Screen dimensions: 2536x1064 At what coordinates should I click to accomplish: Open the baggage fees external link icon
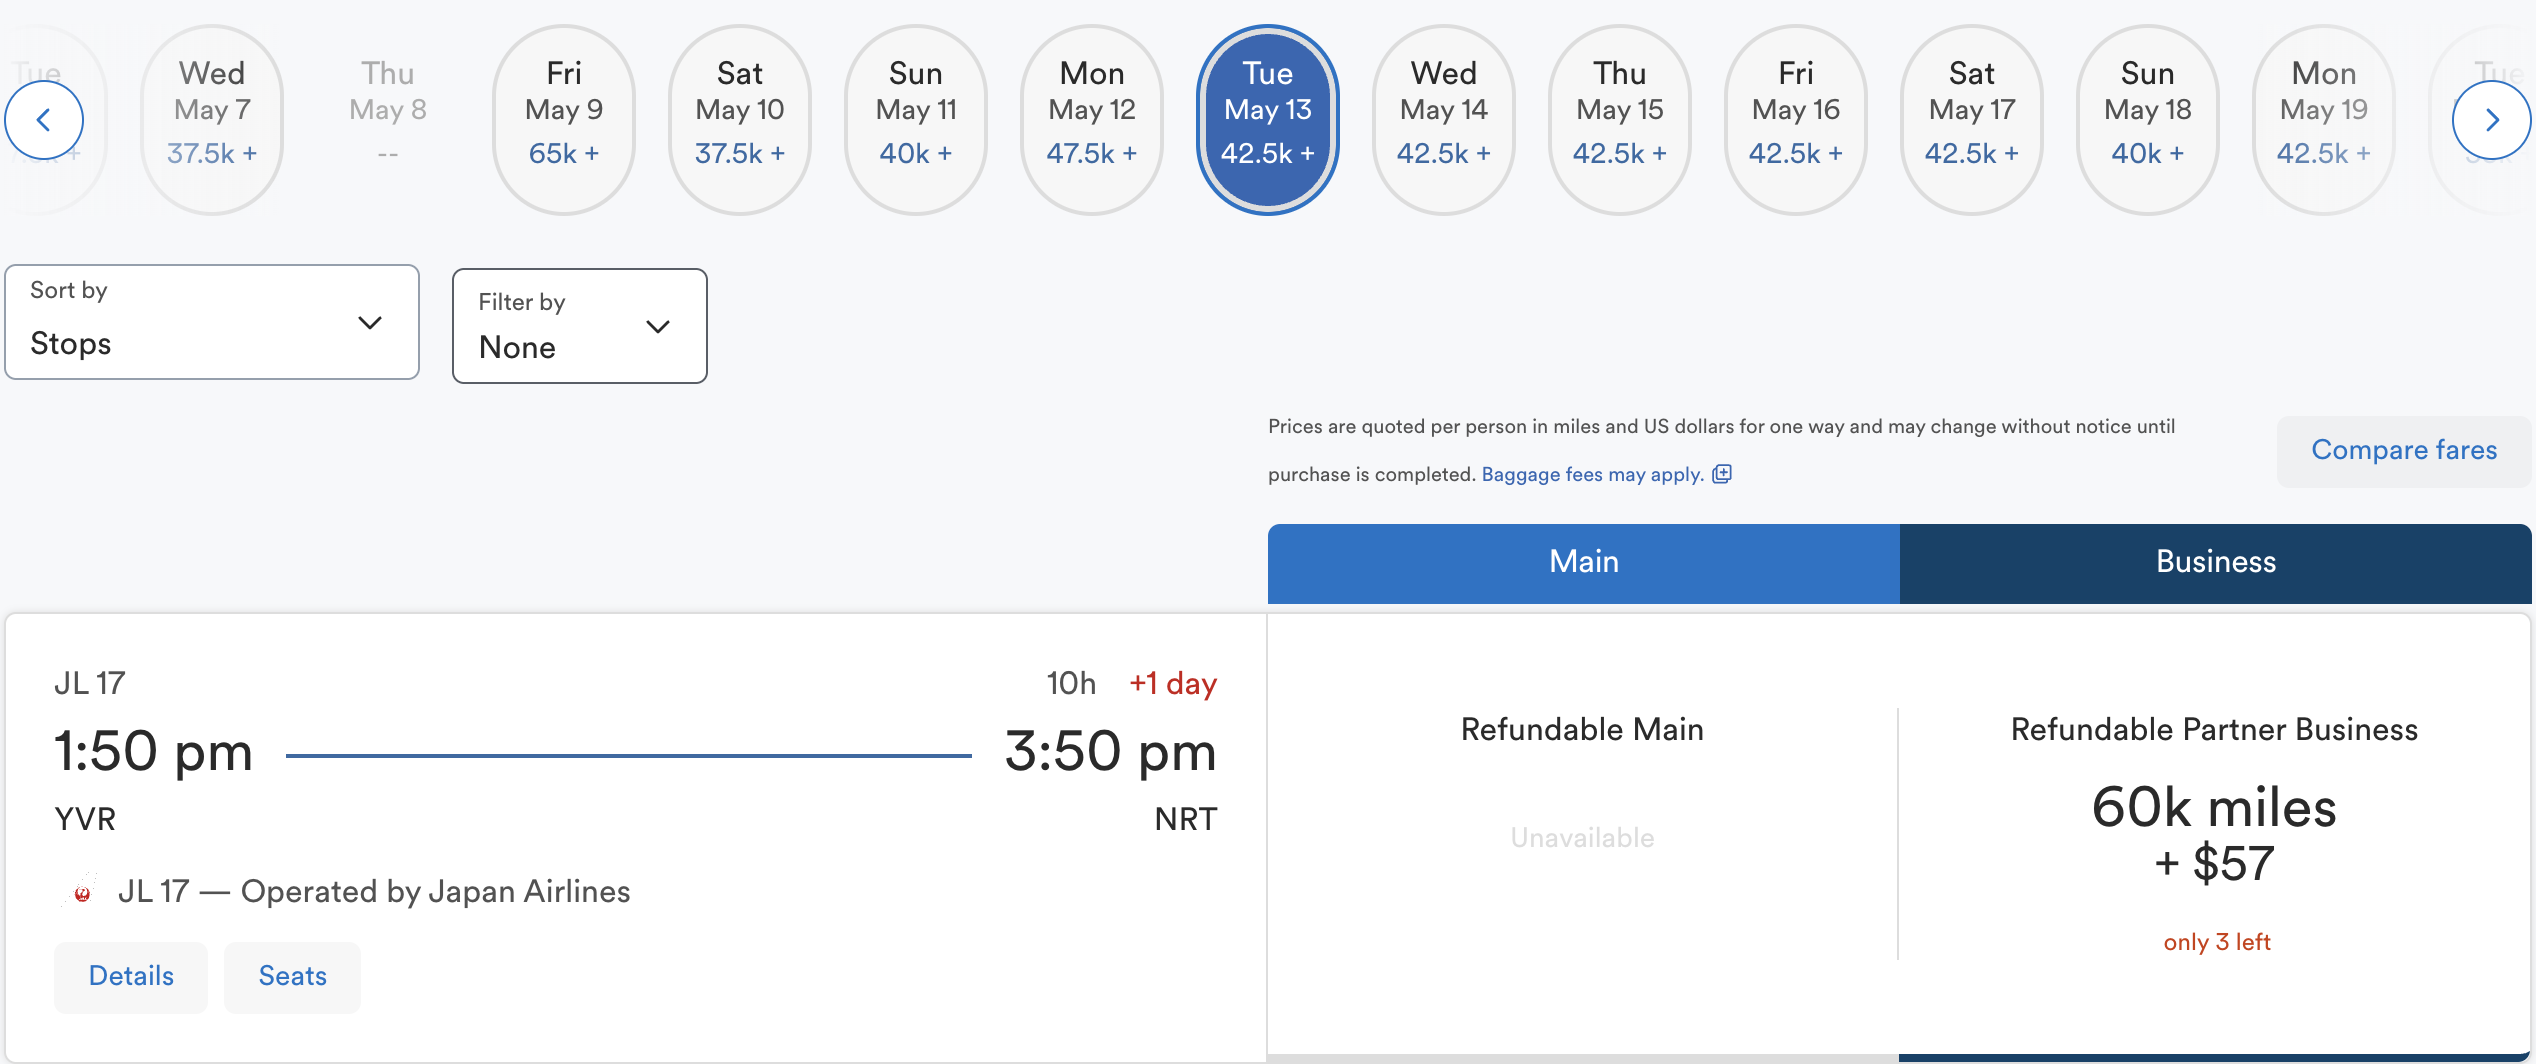point(1722,474)
